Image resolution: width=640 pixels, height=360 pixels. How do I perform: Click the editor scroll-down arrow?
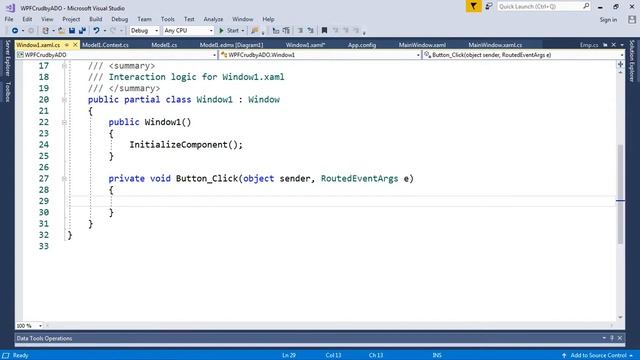point(620,317)
